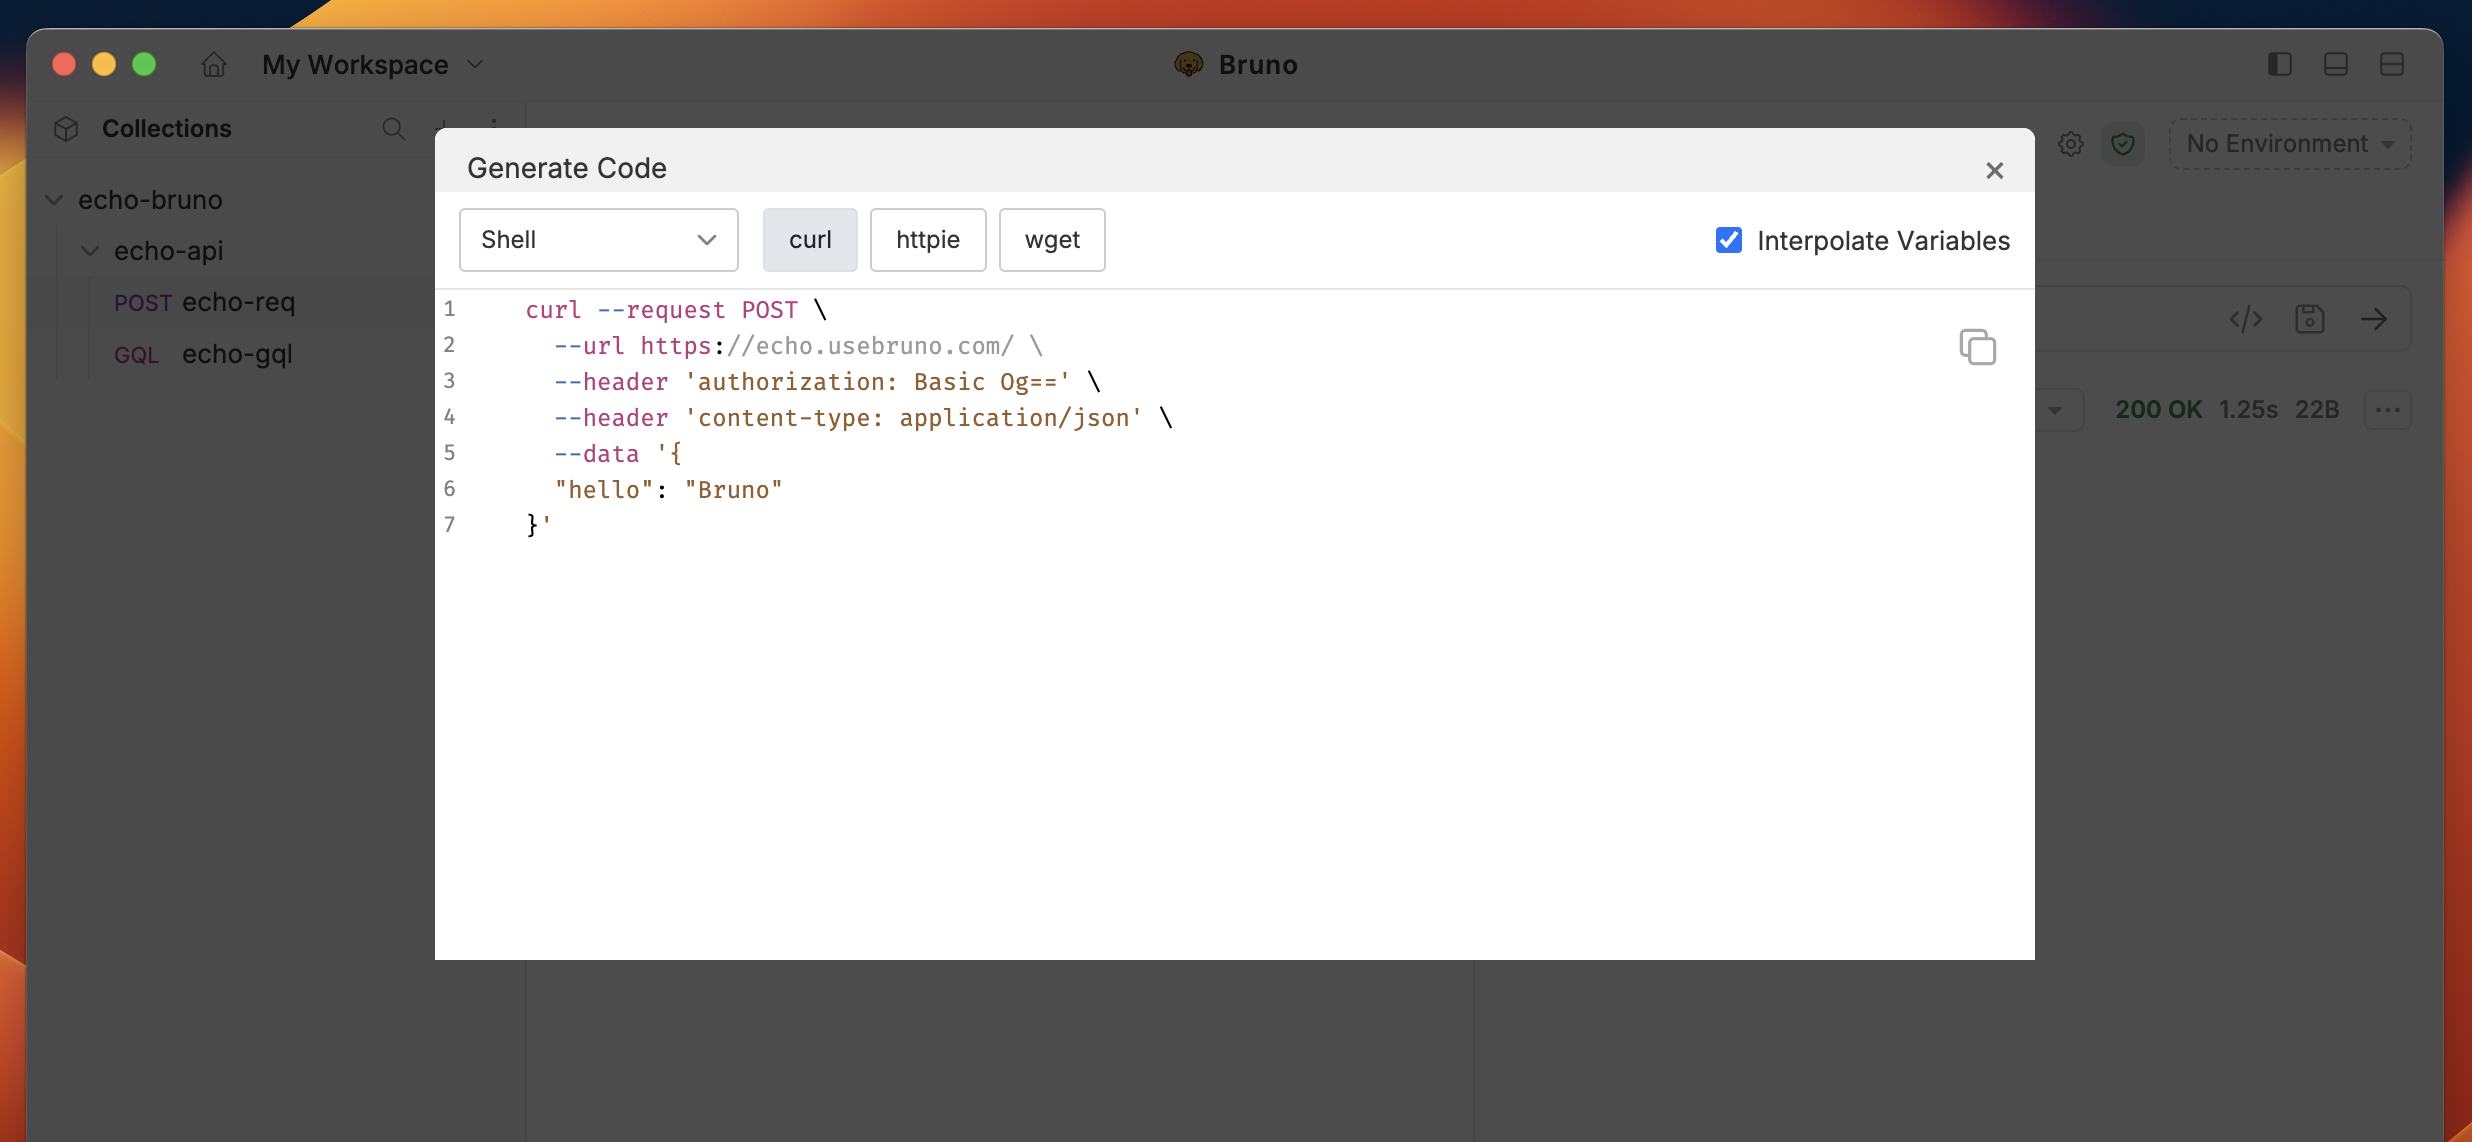
Task: Open the Bruno app settings gear
Action: [x=2070, y=143]
